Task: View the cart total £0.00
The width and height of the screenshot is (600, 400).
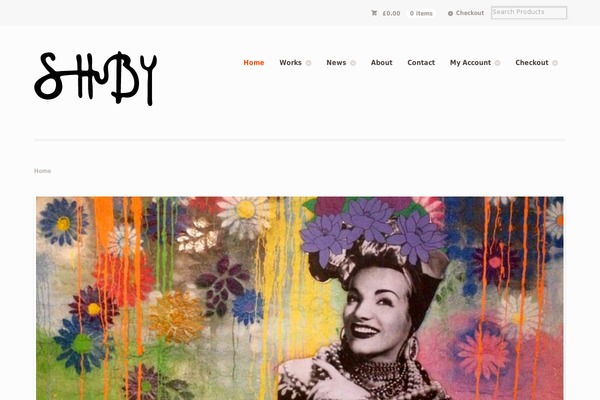Action: tap(391, 13)
